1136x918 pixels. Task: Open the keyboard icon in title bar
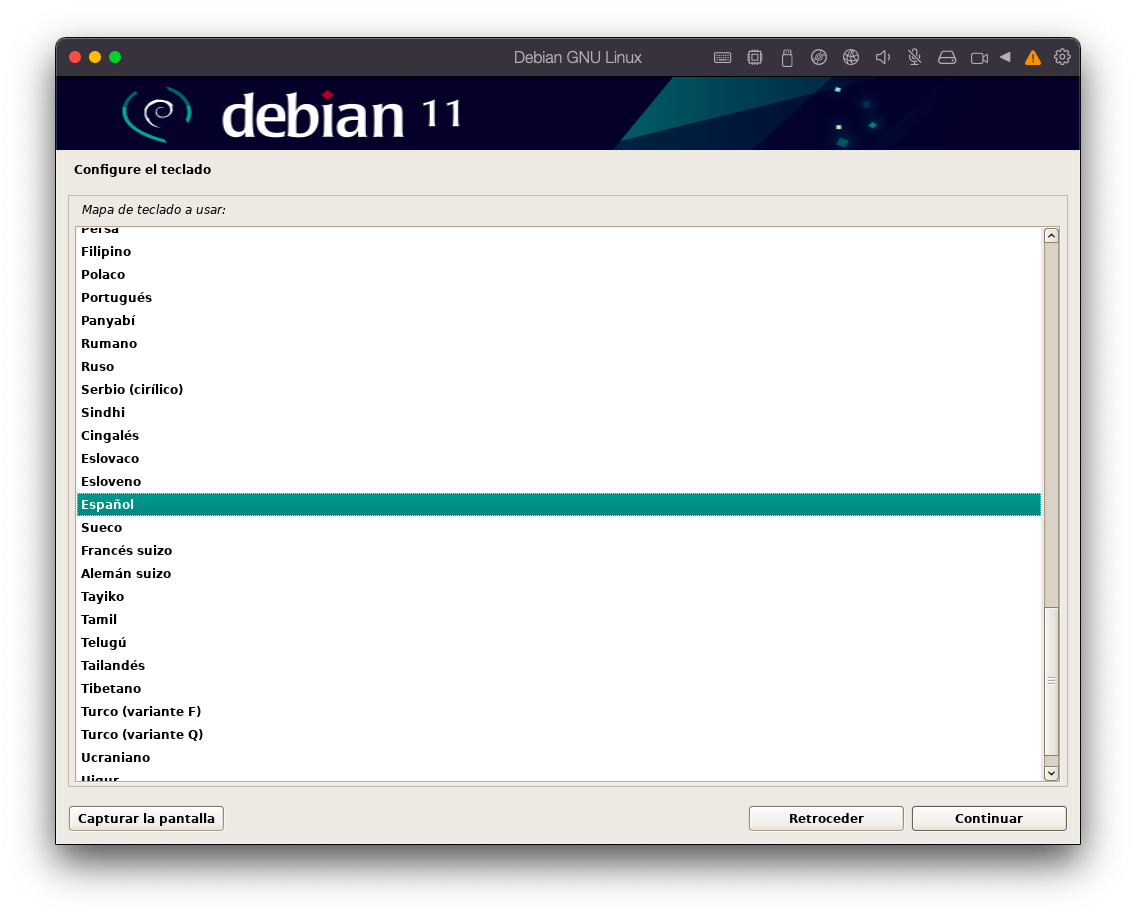click(722, 57)
